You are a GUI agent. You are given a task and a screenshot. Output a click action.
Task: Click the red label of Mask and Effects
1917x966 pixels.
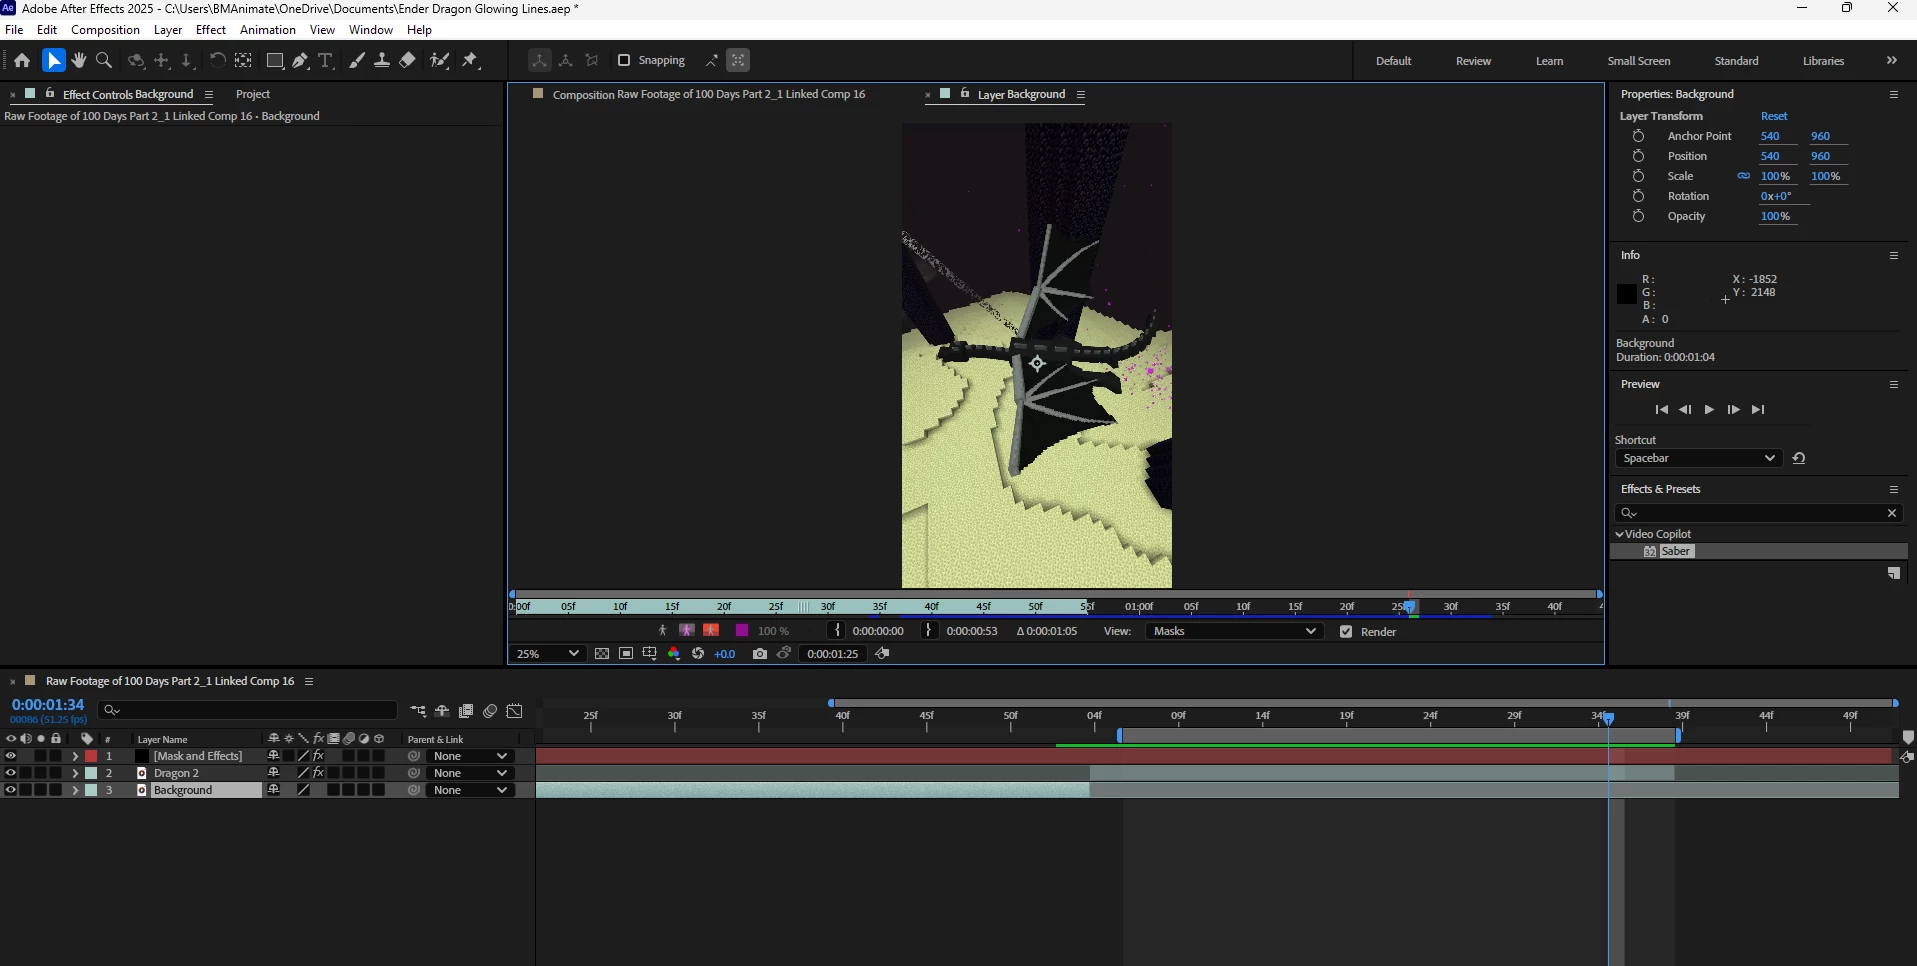tap(91, 756)
